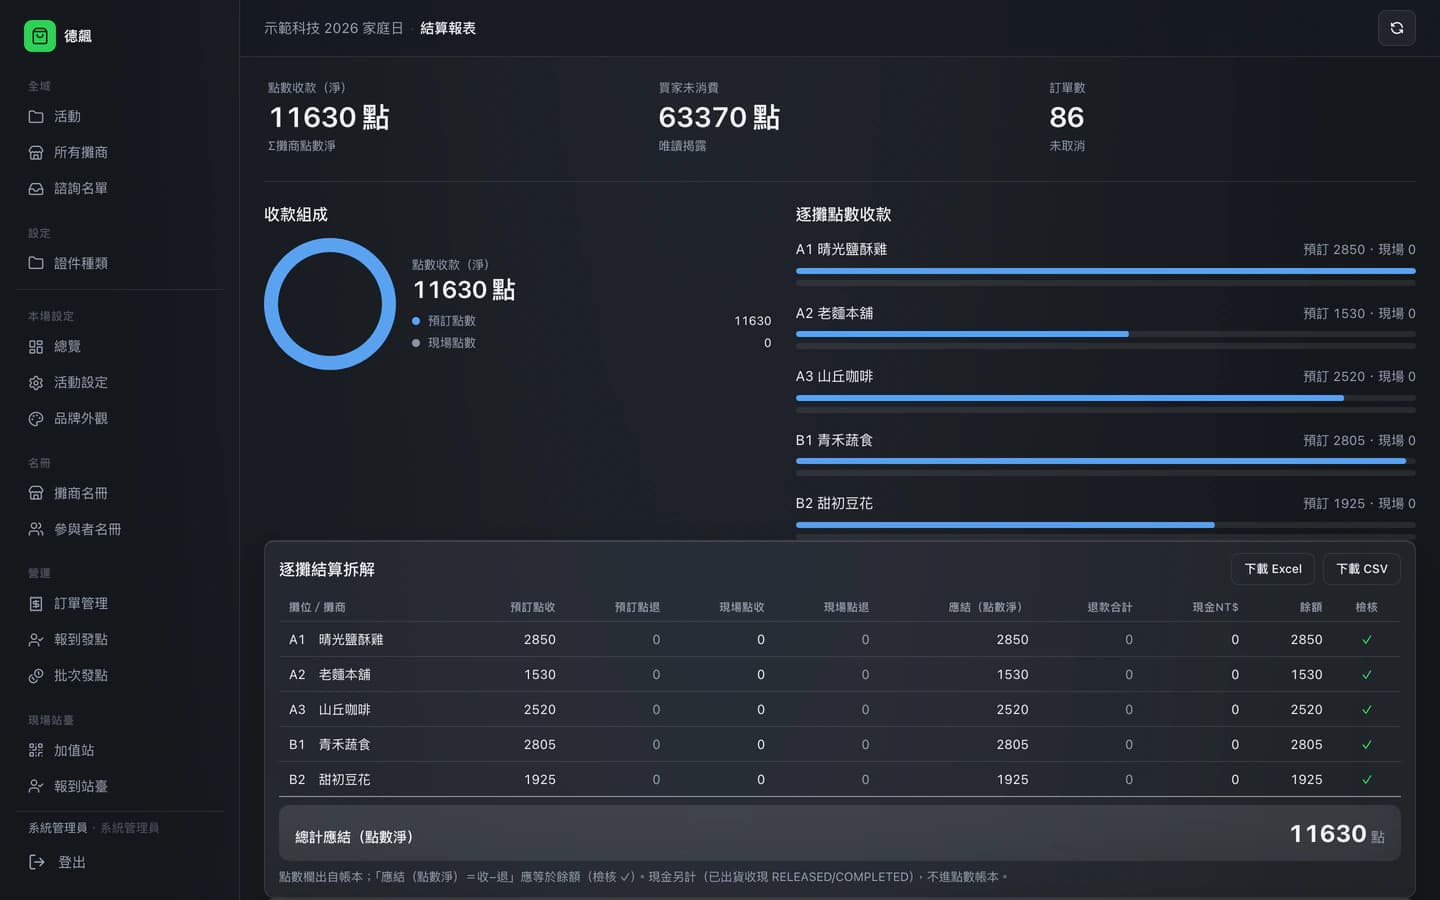Click the inbox icon beside 諮詢名單
This screenshot has height=900, width=1440.
click(x=36, y=189)
